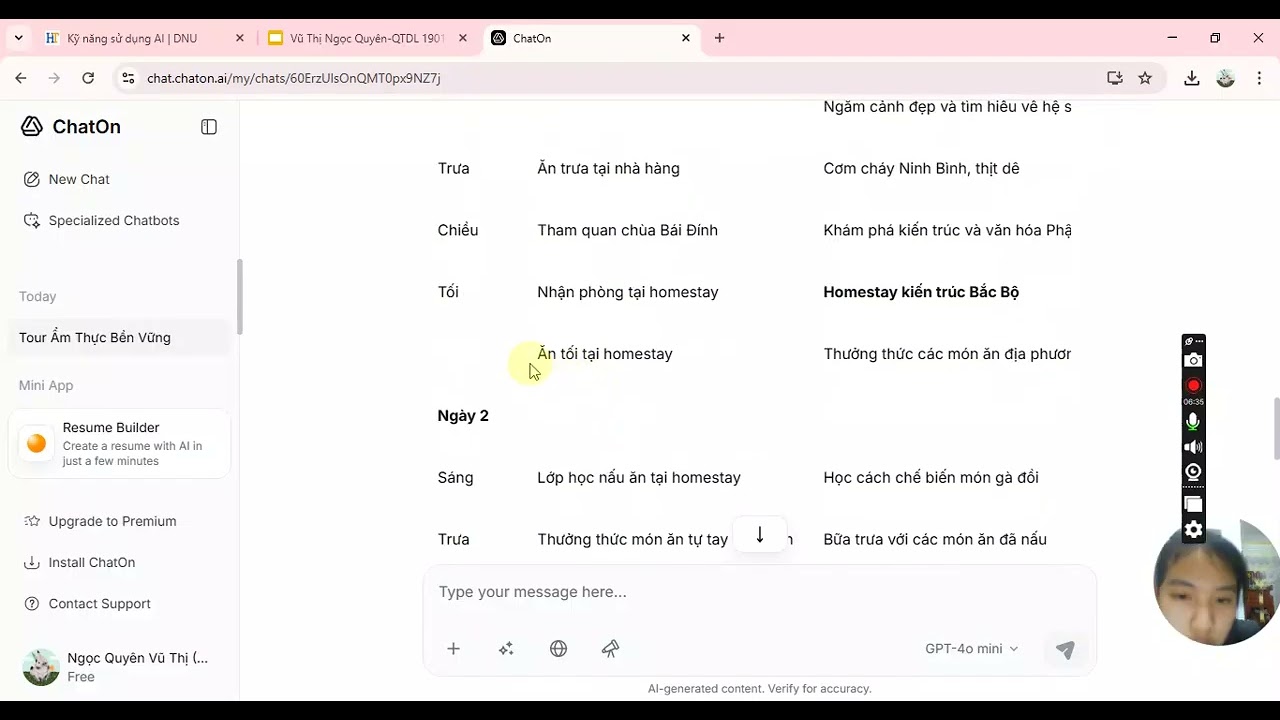View site information icon
The width and height of the screenshot is (1280, 720).
tap(127, 78)
